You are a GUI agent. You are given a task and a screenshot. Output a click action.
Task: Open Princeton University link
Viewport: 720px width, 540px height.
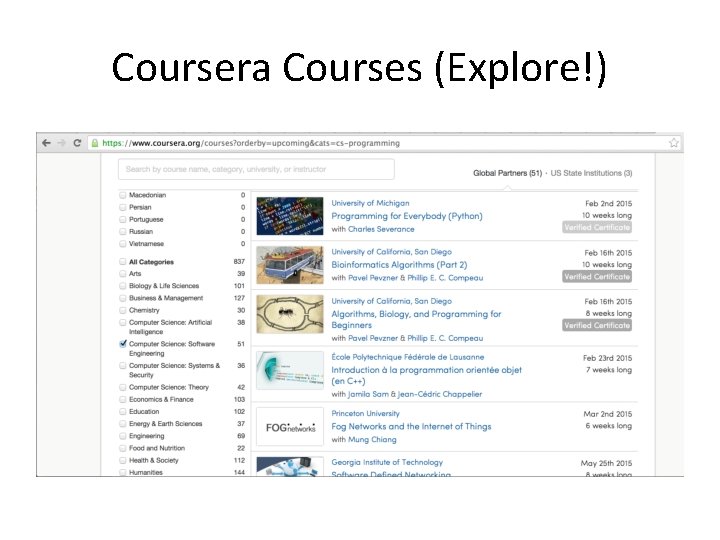(366, 413)
